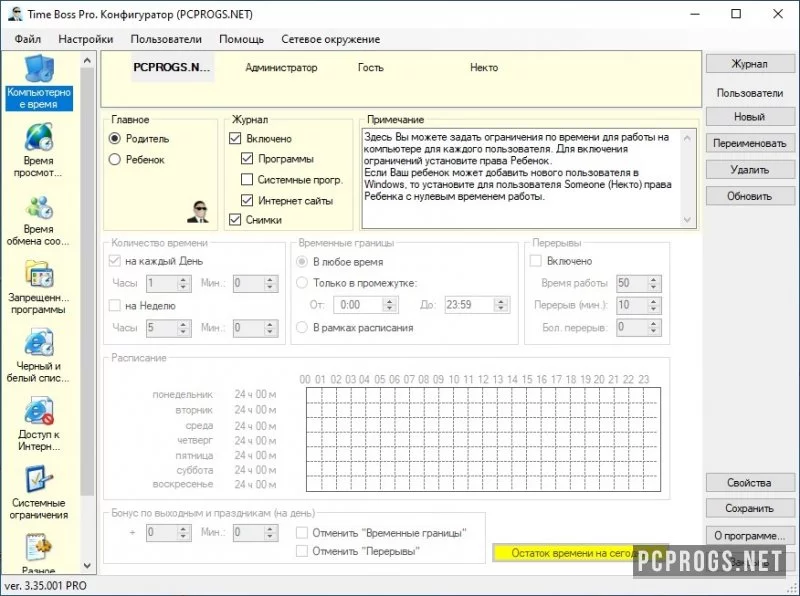Select the Ребенок radio button
Viewport: 800px width, 596px height.
coord(115,160)
